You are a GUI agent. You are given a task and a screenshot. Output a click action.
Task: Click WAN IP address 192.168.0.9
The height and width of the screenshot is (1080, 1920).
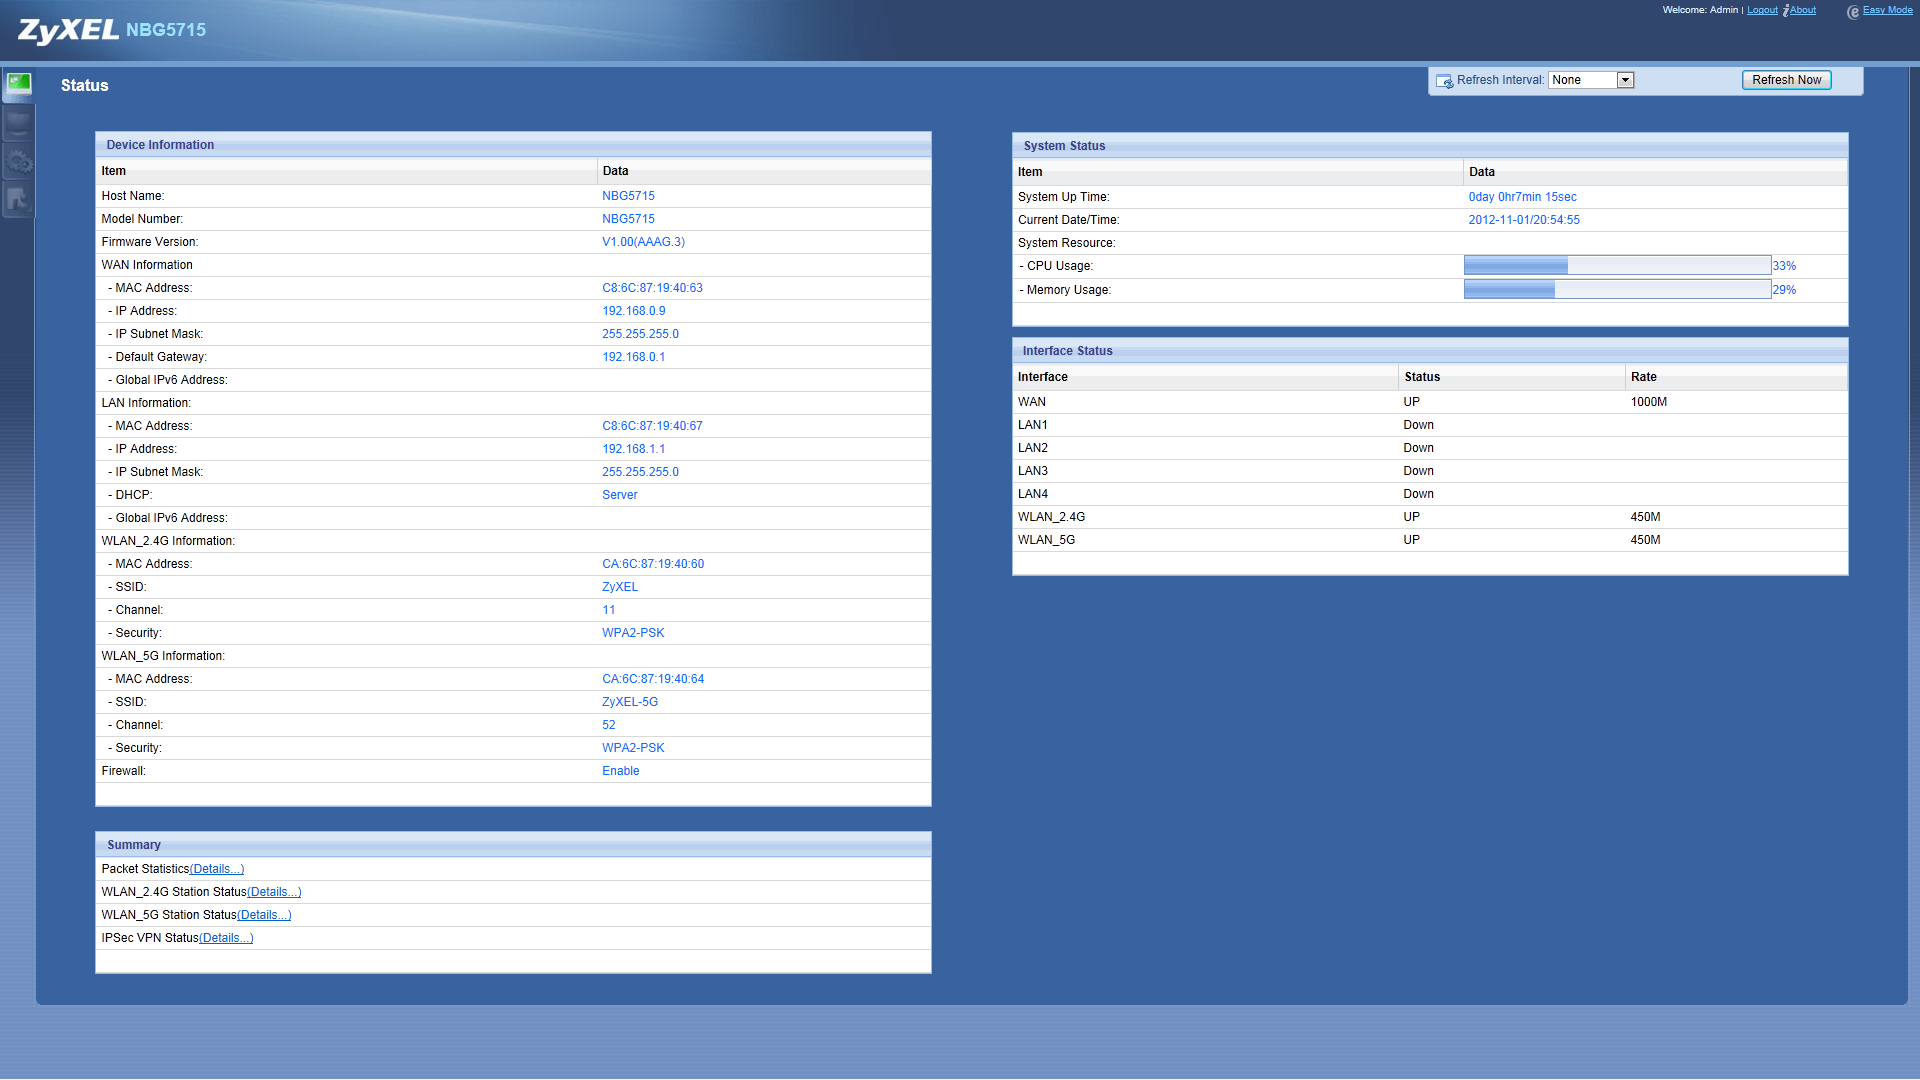pos(633,311)
